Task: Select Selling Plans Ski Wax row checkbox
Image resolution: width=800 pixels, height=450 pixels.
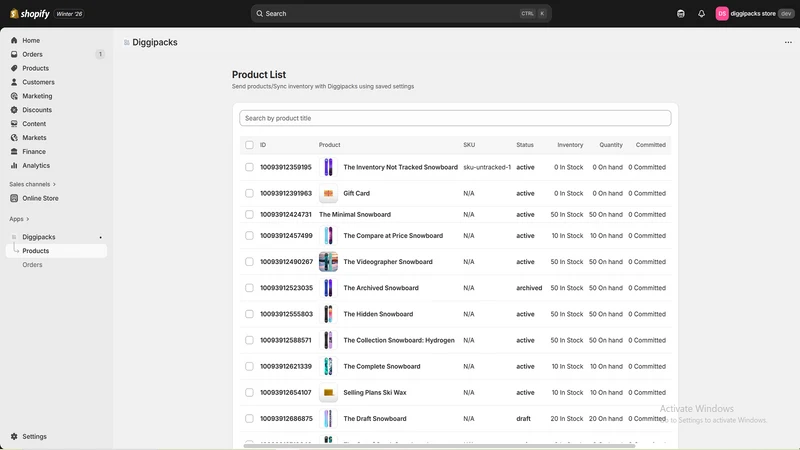Action: coord(249,392)
